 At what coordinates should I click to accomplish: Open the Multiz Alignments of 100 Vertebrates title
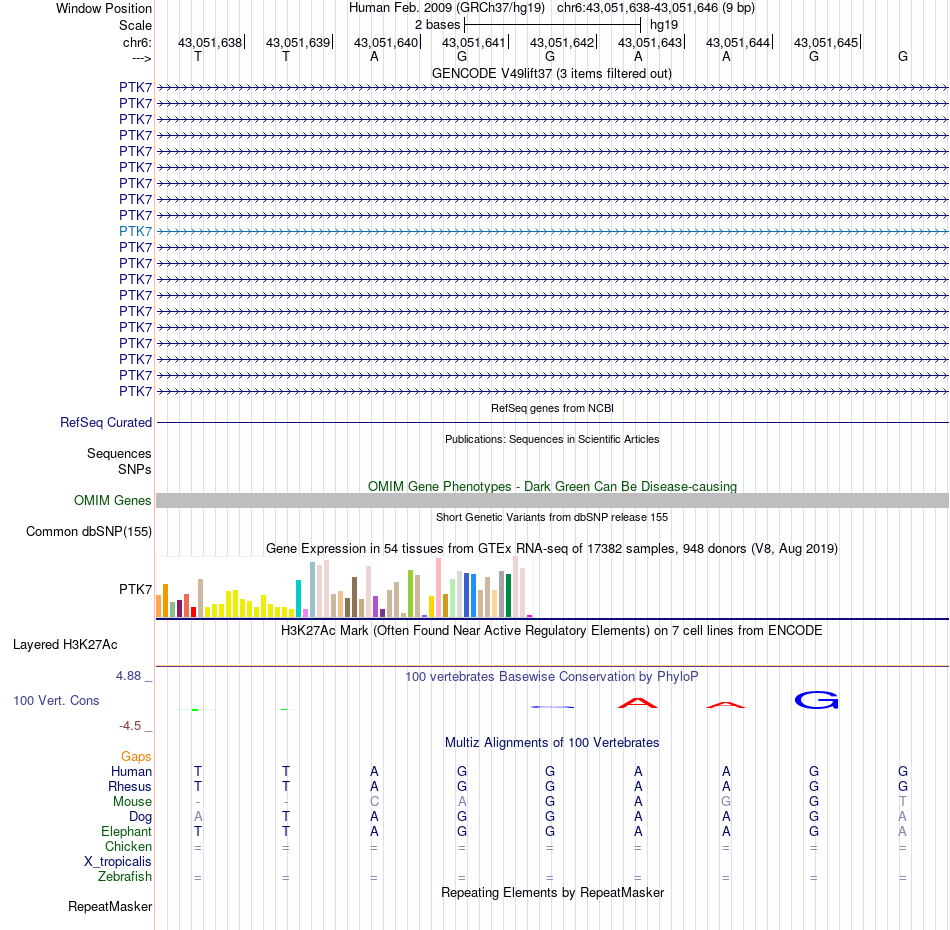(552, 743)
